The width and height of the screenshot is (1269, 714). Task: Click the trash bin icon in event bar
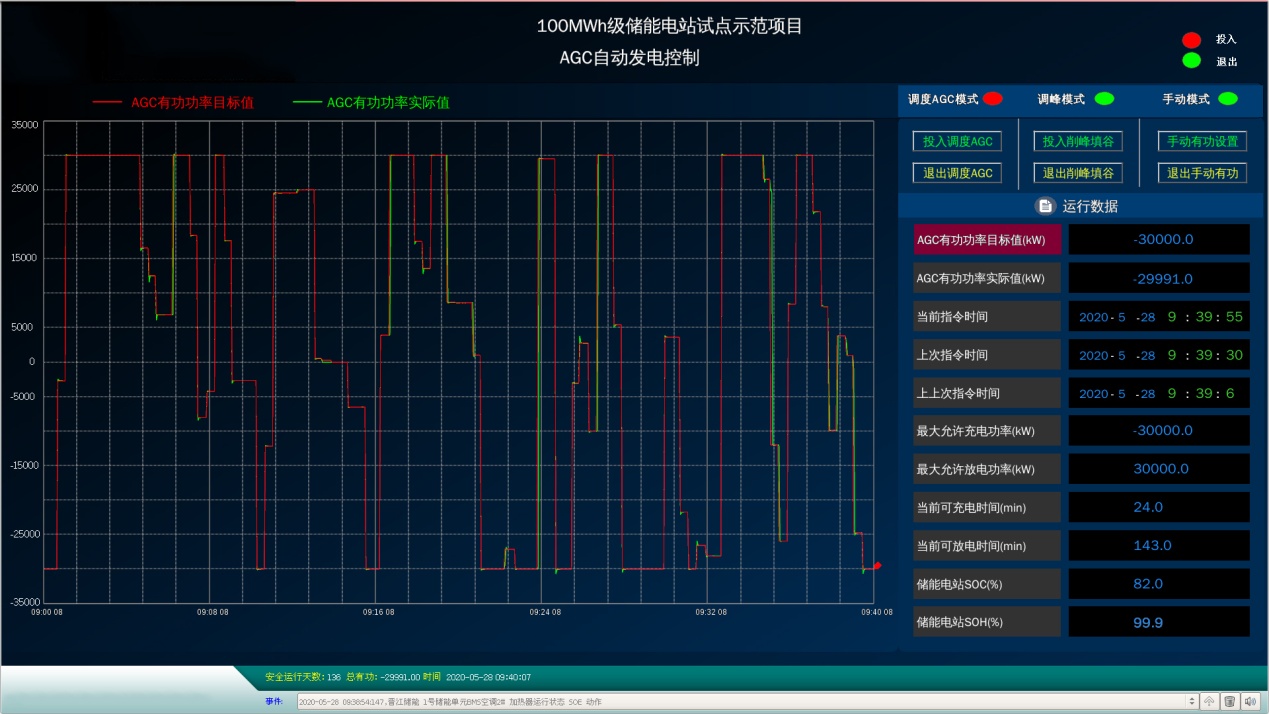[x=1230, y=702]
